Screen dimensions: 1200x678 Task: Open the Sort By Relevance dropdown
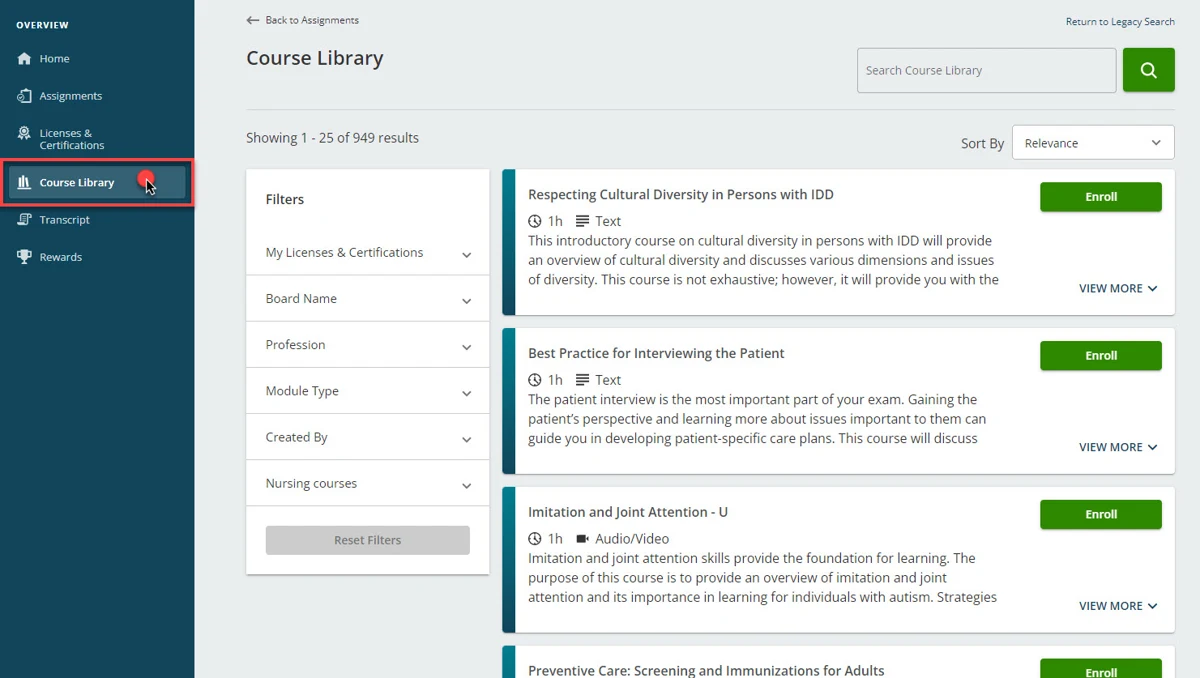(1093, 143)
